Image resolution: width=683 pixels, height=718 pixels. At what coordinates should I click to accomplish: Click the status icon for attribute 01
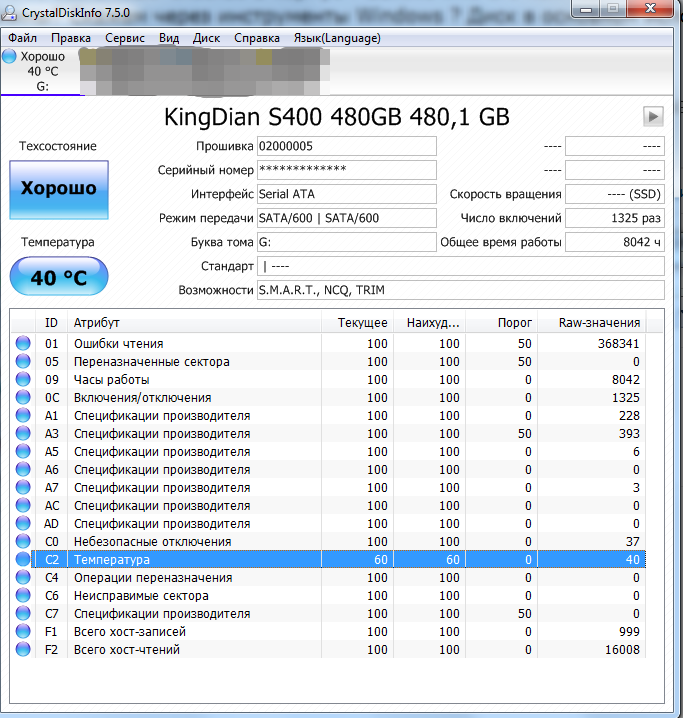[x=23, y=343]
